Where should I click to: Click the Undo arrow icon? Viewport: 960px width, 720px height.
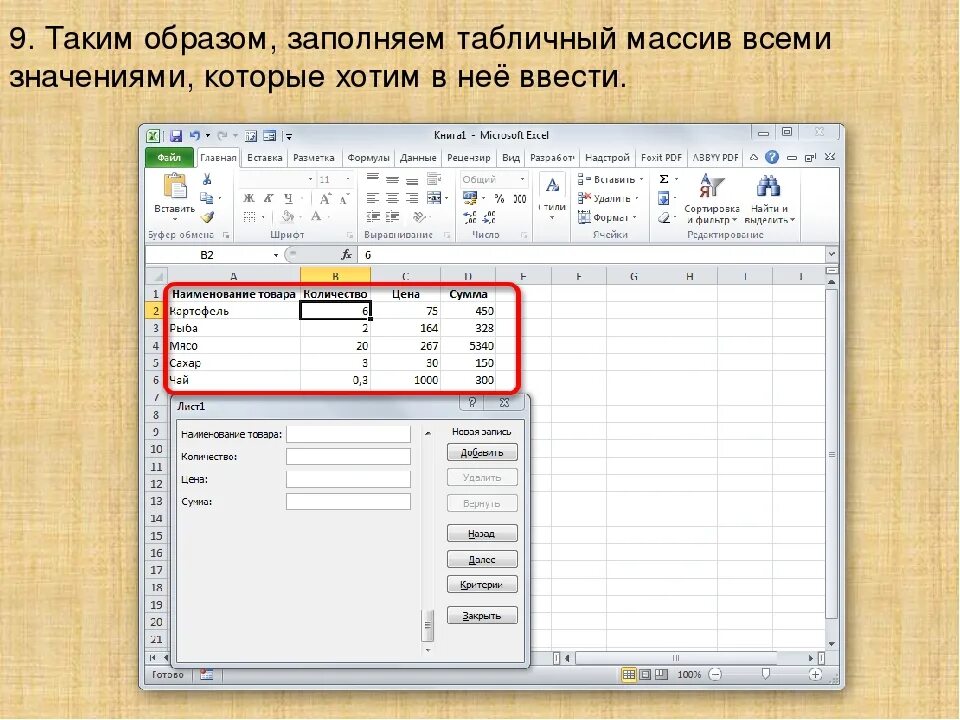tap(195, 135)
